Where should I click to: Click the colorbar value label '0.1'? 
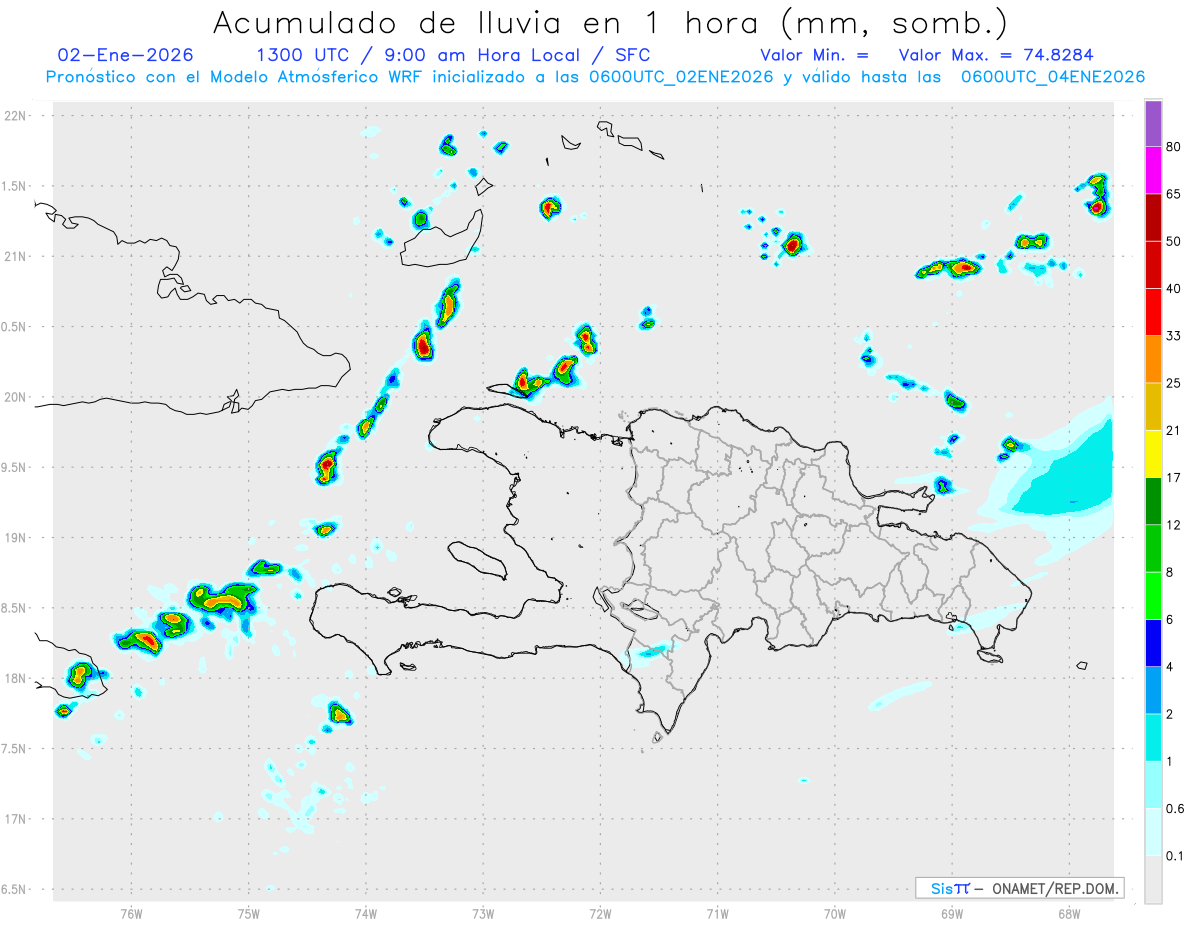tap(1175, 856)
